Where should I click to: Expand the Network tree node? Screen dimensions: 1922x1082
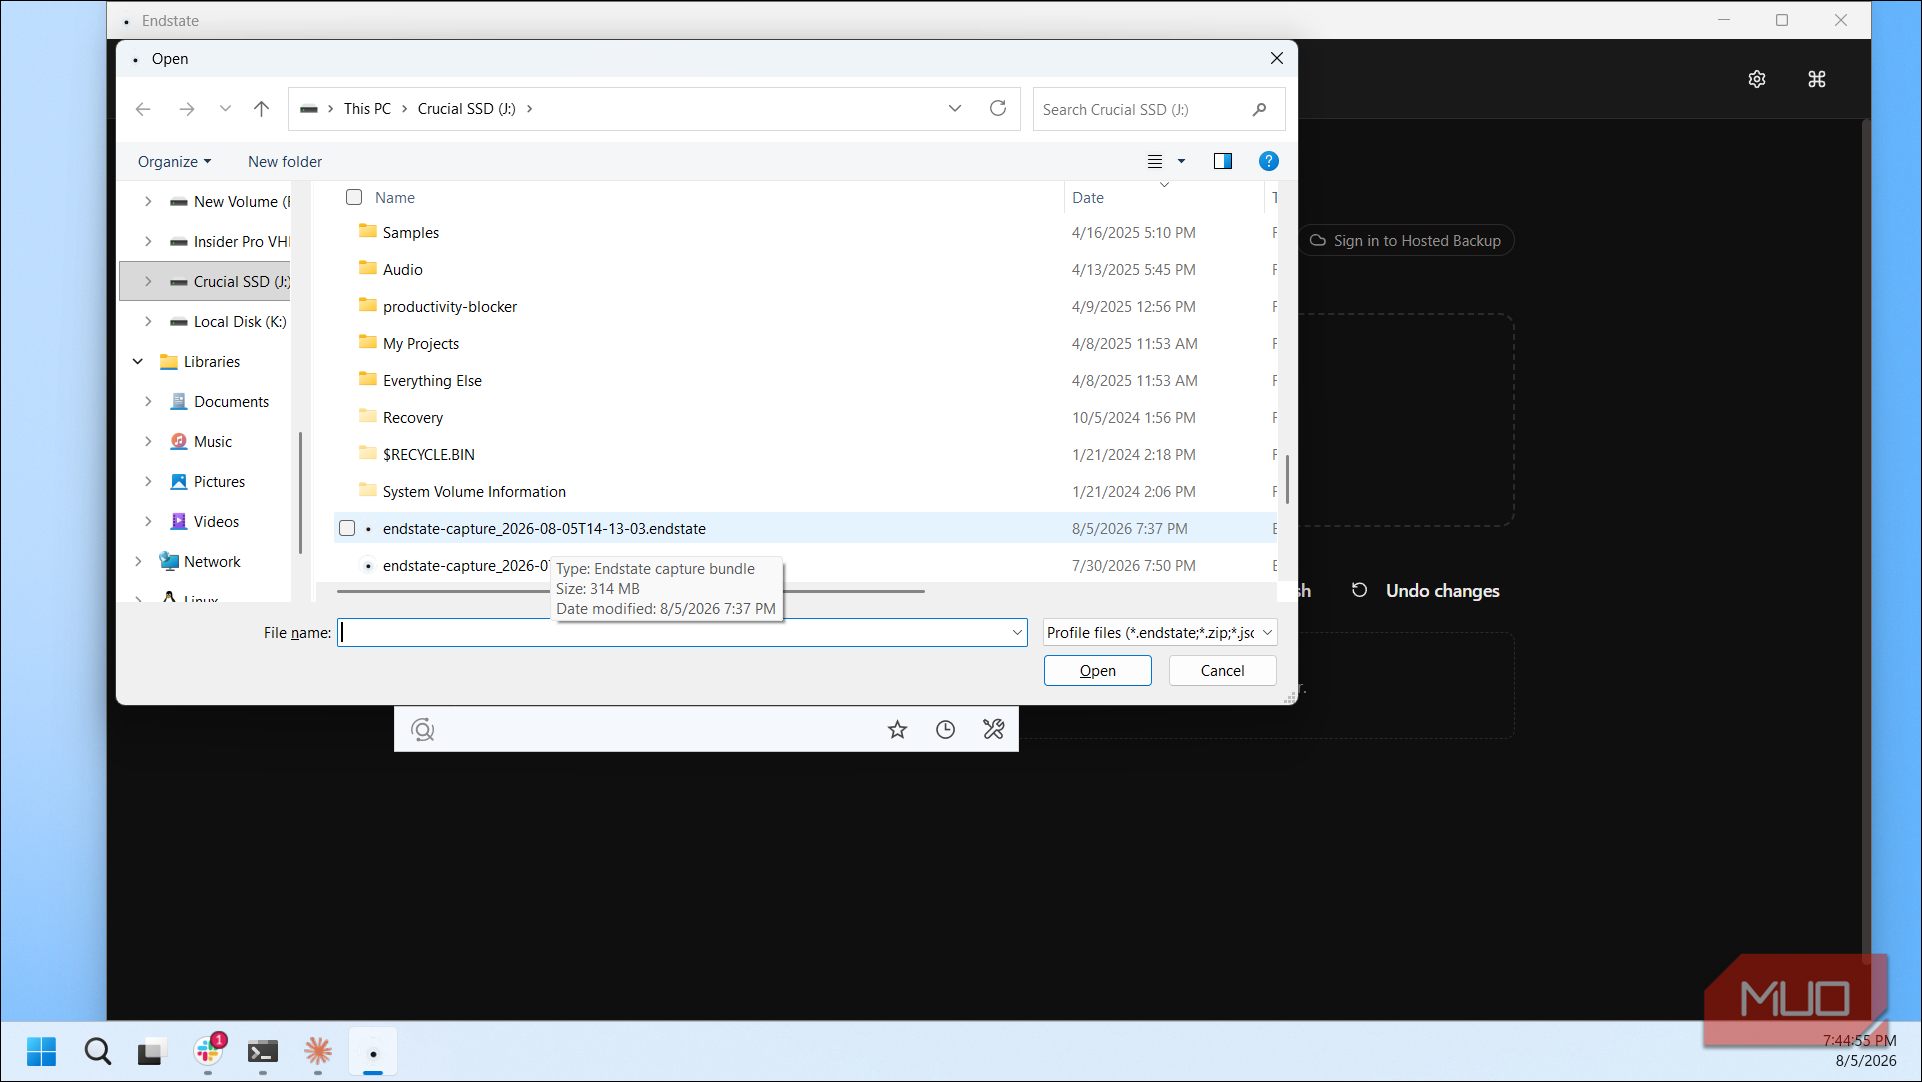(138, 561)
